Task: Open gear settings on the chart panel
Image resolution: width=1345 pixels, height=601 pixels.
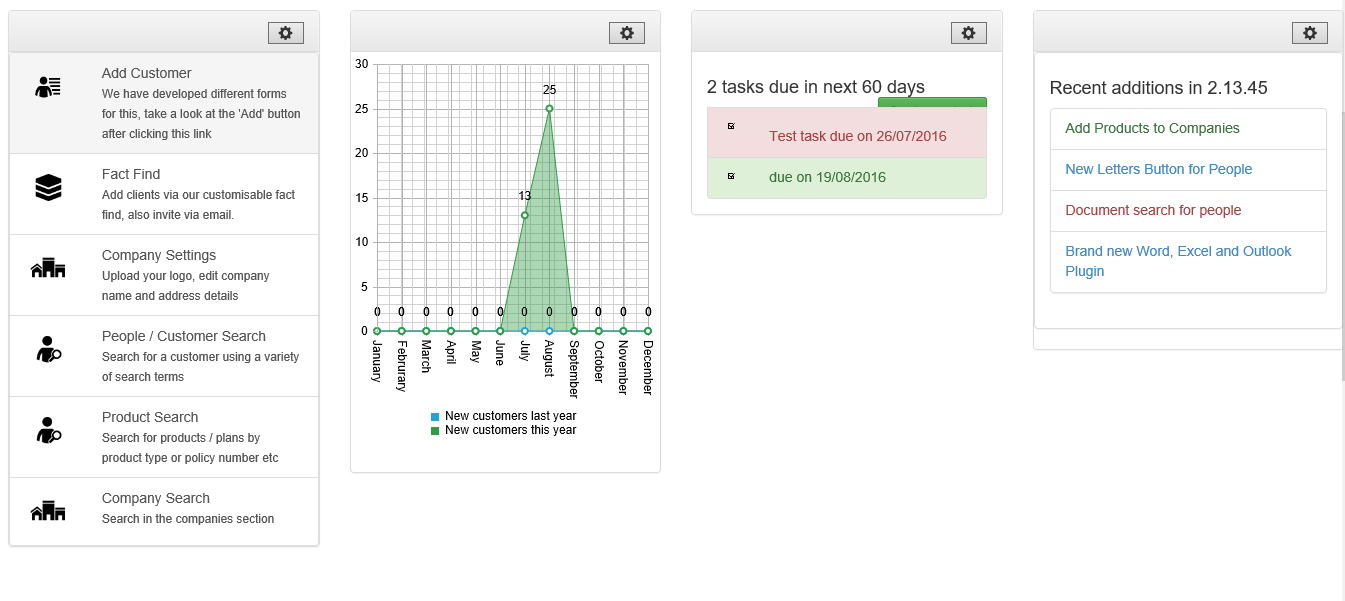Action: pyautogui.click(x=626, y=33)
